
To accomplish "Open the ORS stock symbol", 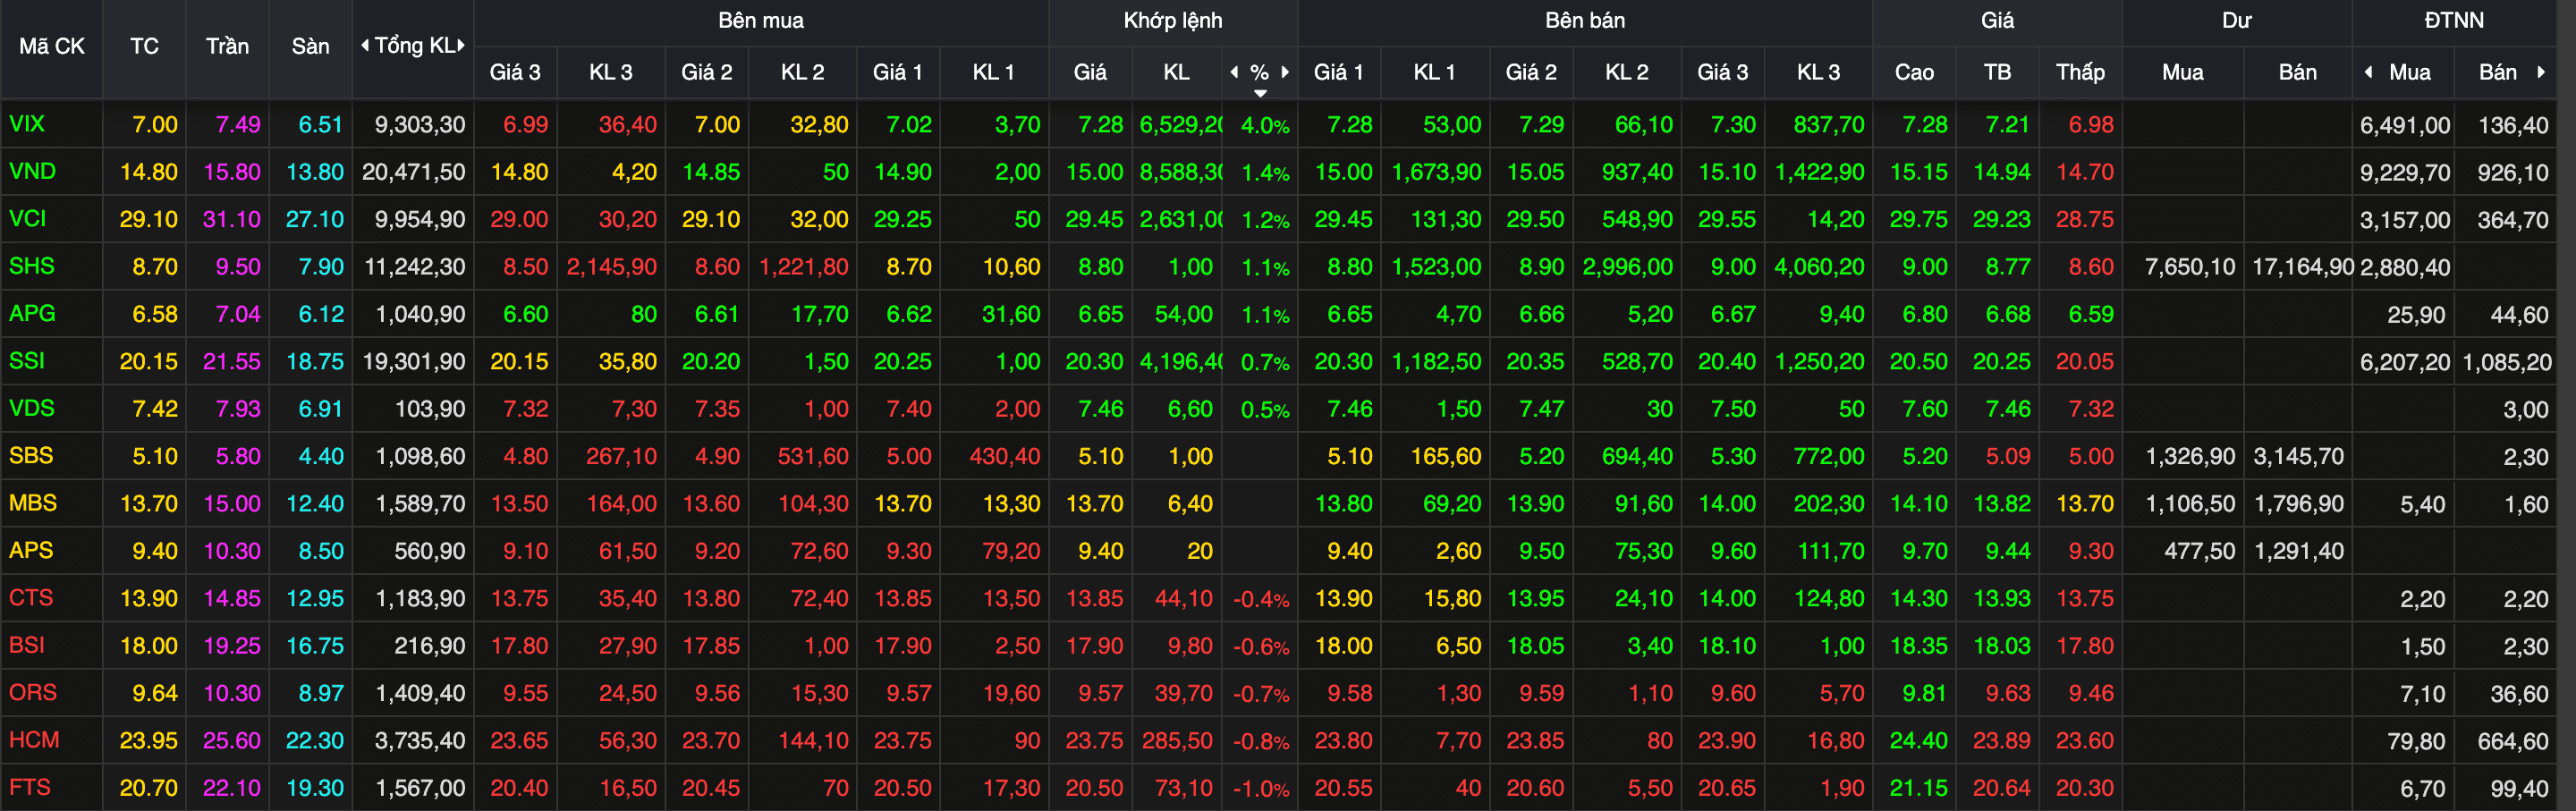I will (33, 692).
